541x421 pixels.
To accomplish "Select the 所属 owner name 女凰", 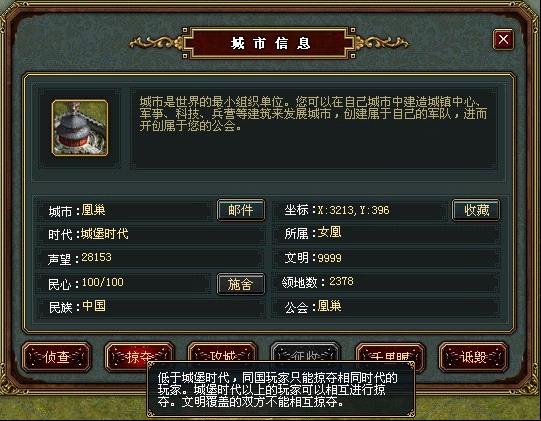I will [329, 232].
